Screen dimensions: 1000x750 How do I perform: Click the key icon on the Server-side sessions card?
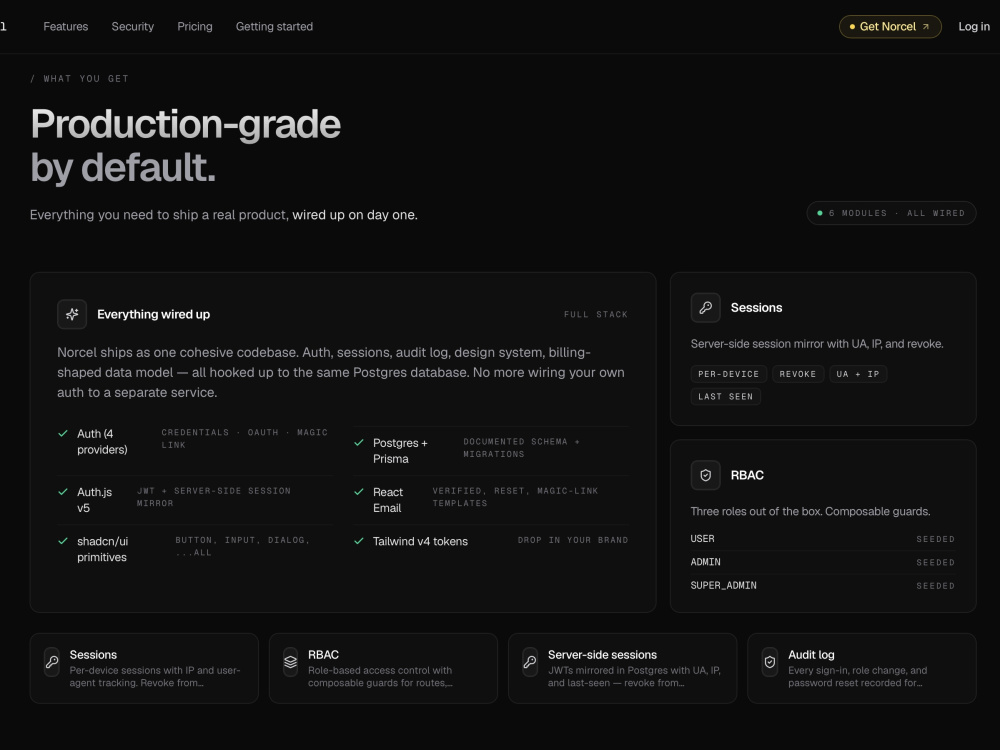coord(530,662)
